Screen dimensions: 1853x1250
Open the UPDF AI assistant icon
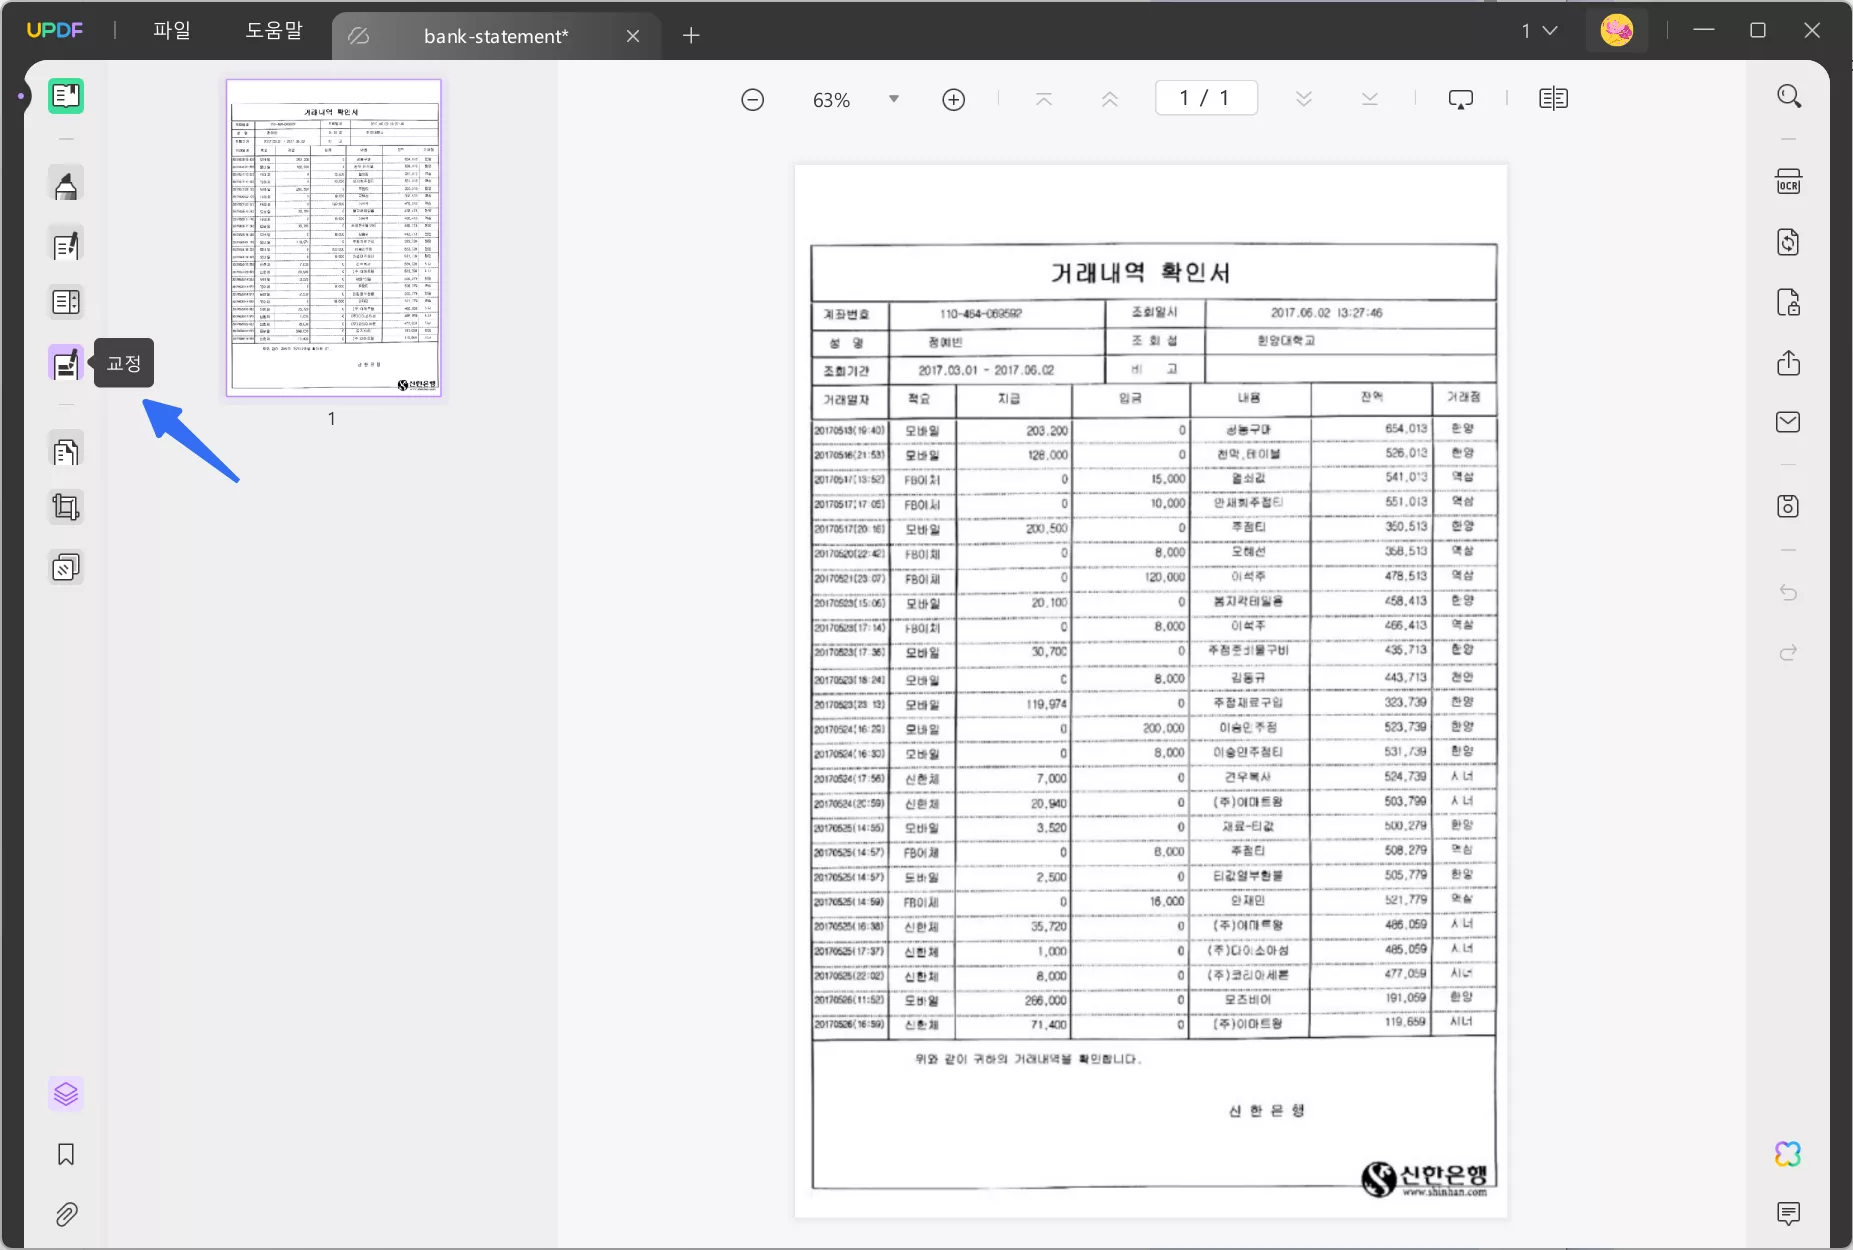1788,1154
